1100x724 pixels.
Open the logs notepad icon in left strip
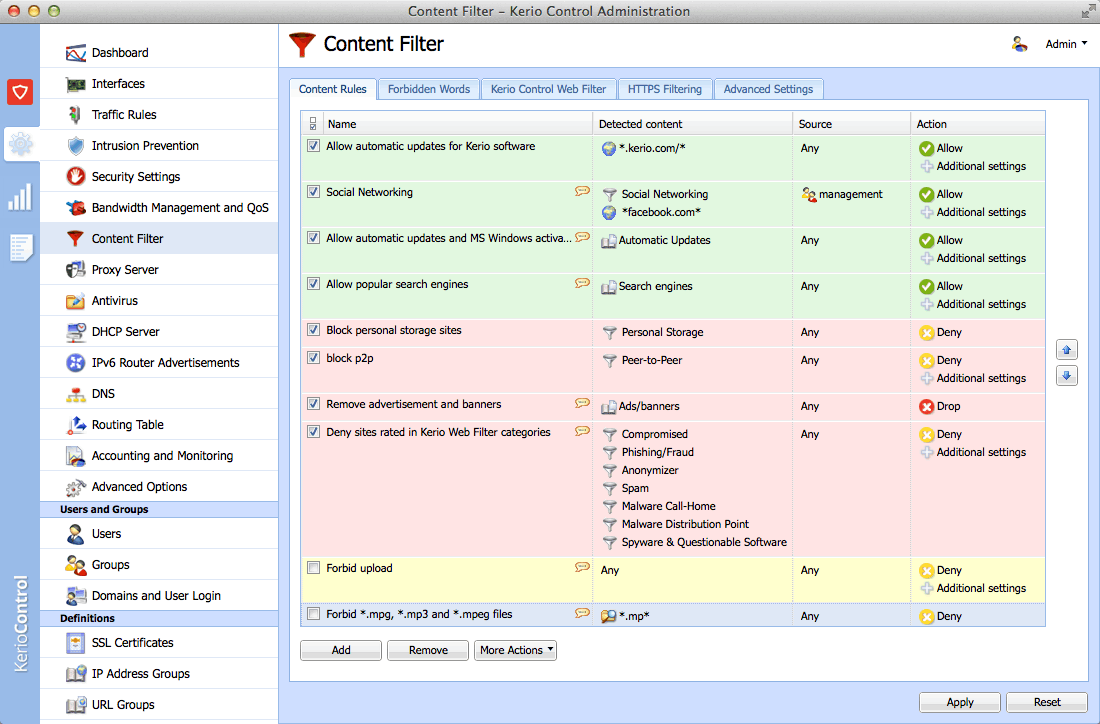point(20,248)
